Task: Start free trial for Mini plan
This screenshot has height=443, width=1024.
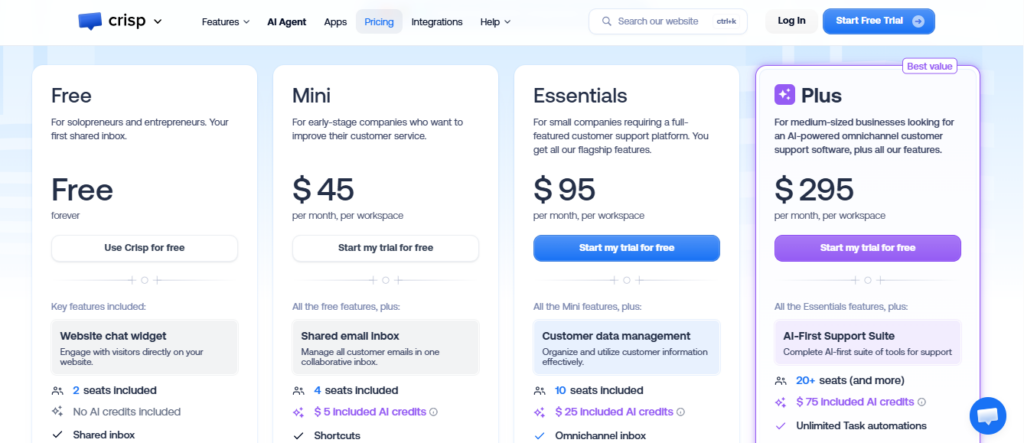Action: click(385, 248)
